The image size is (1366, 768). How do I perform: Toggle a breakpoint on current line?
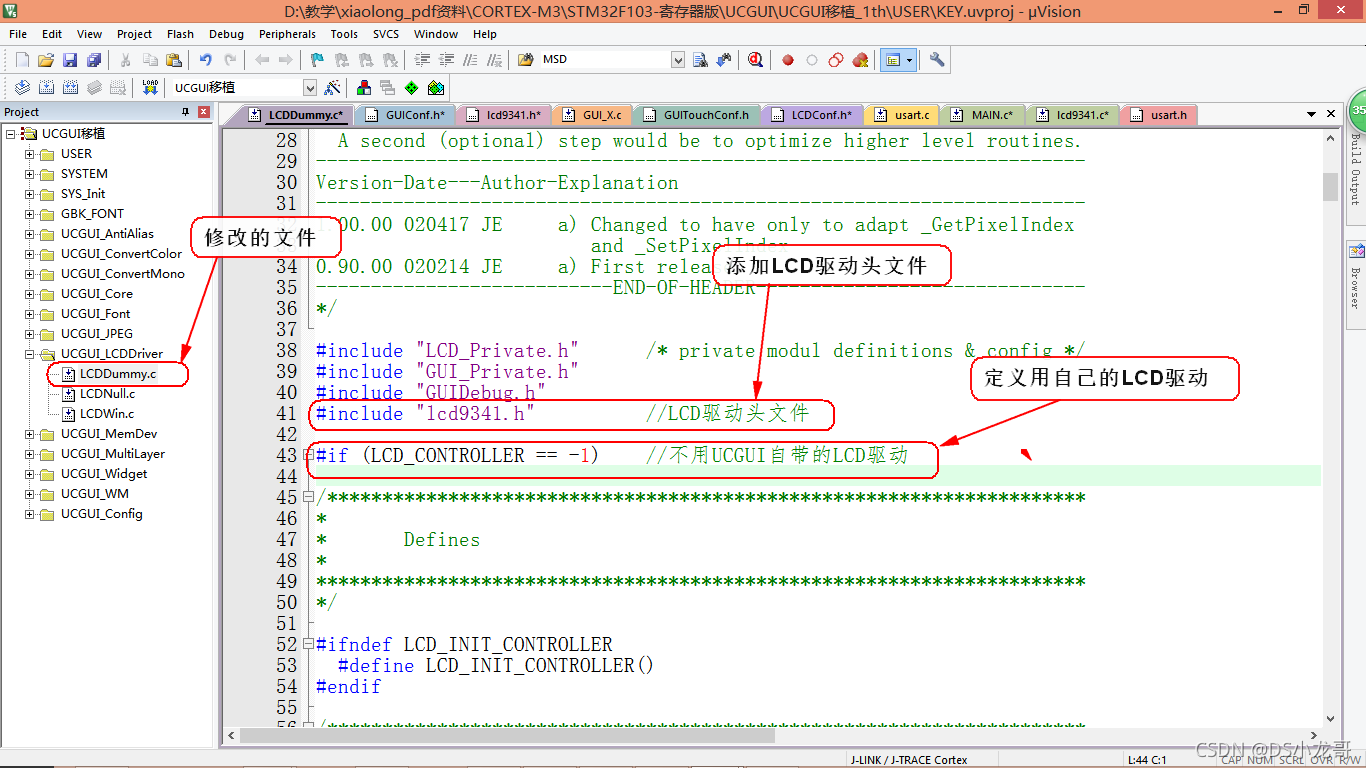click(788, 60)
